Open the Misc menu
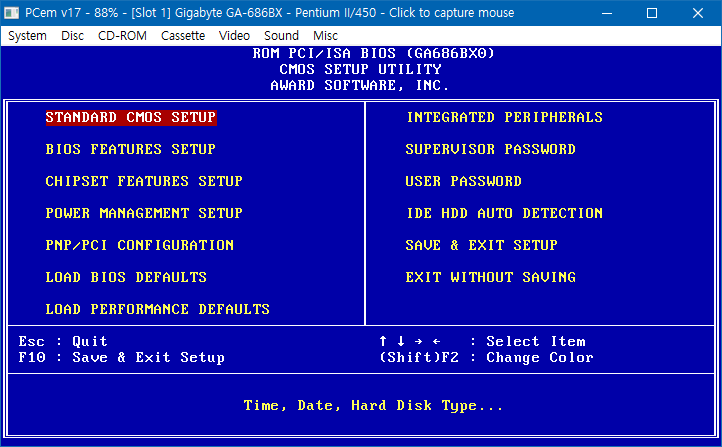The height and width of the screenshot is (447, 722). 325,36
